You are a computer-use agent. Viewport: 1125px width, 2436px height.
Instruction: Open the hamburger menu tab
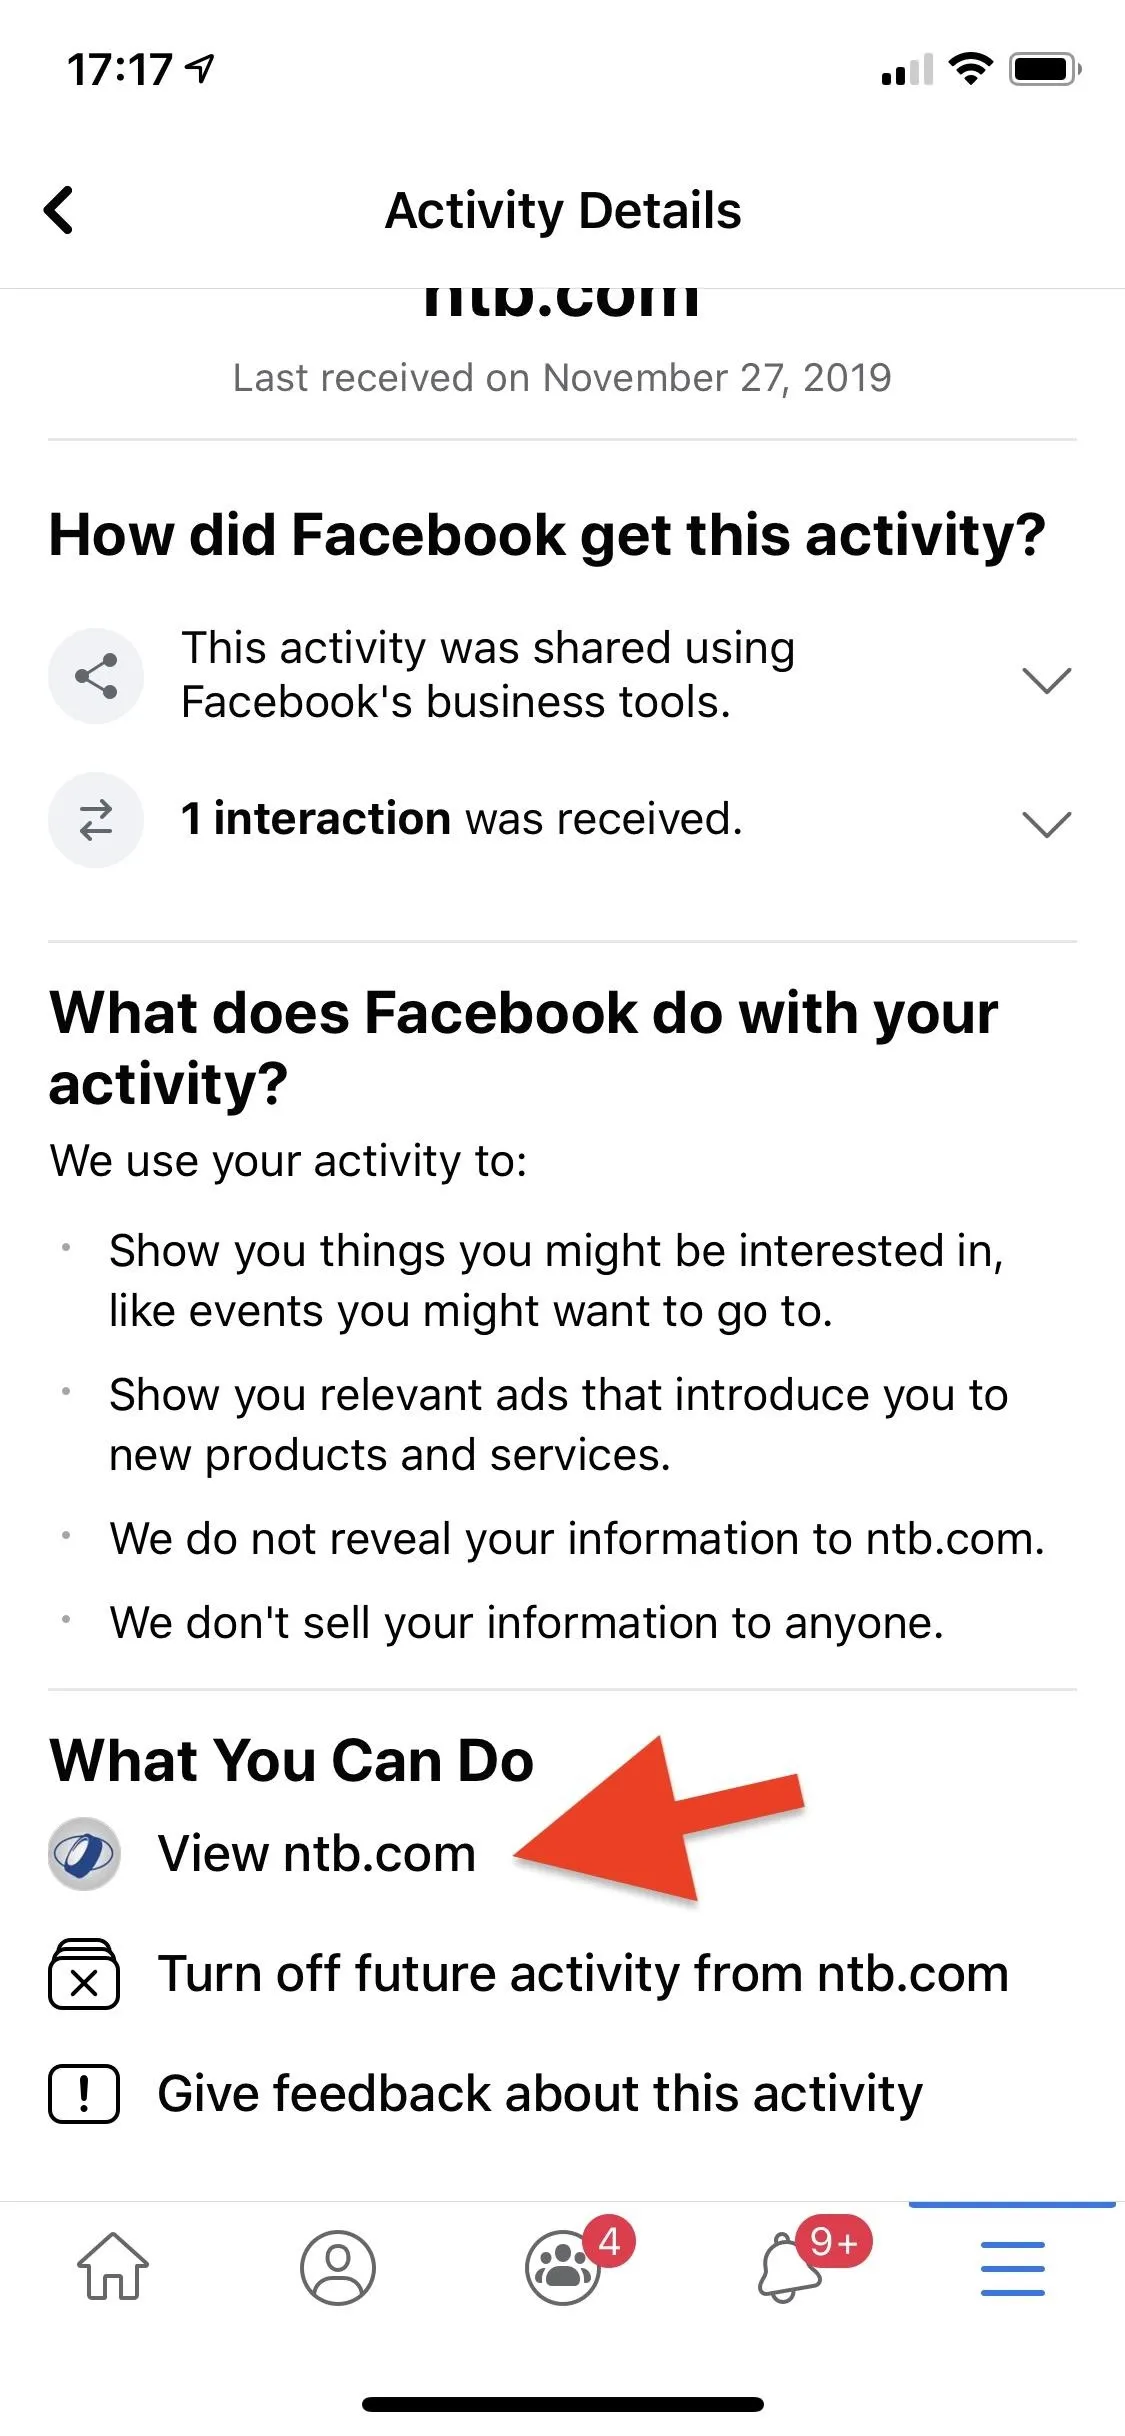point(1012,2267)
